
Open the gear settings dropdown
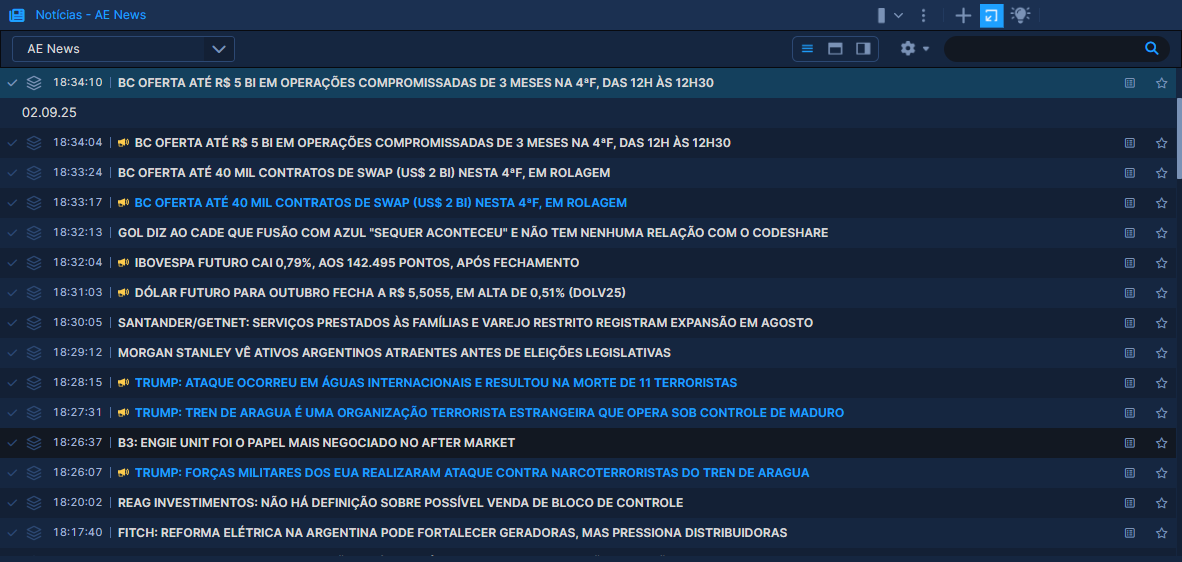click(x=914, y=49)
